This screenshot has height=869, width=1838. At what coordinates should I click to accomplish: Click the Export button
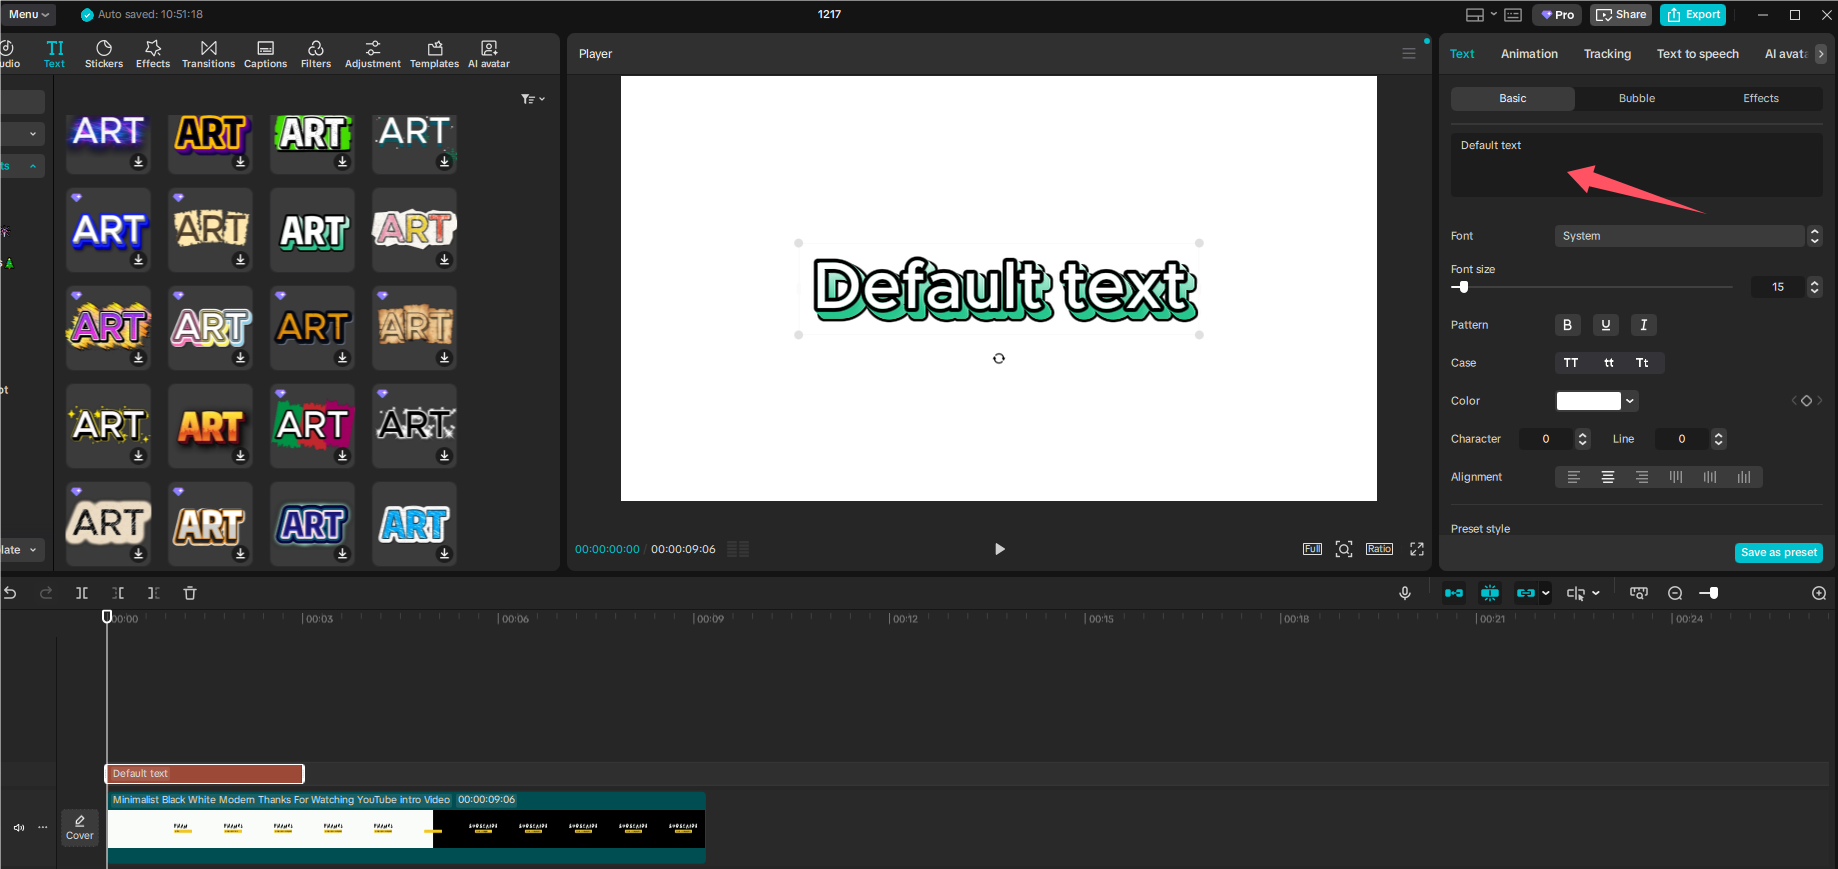tap(1692, 14)
